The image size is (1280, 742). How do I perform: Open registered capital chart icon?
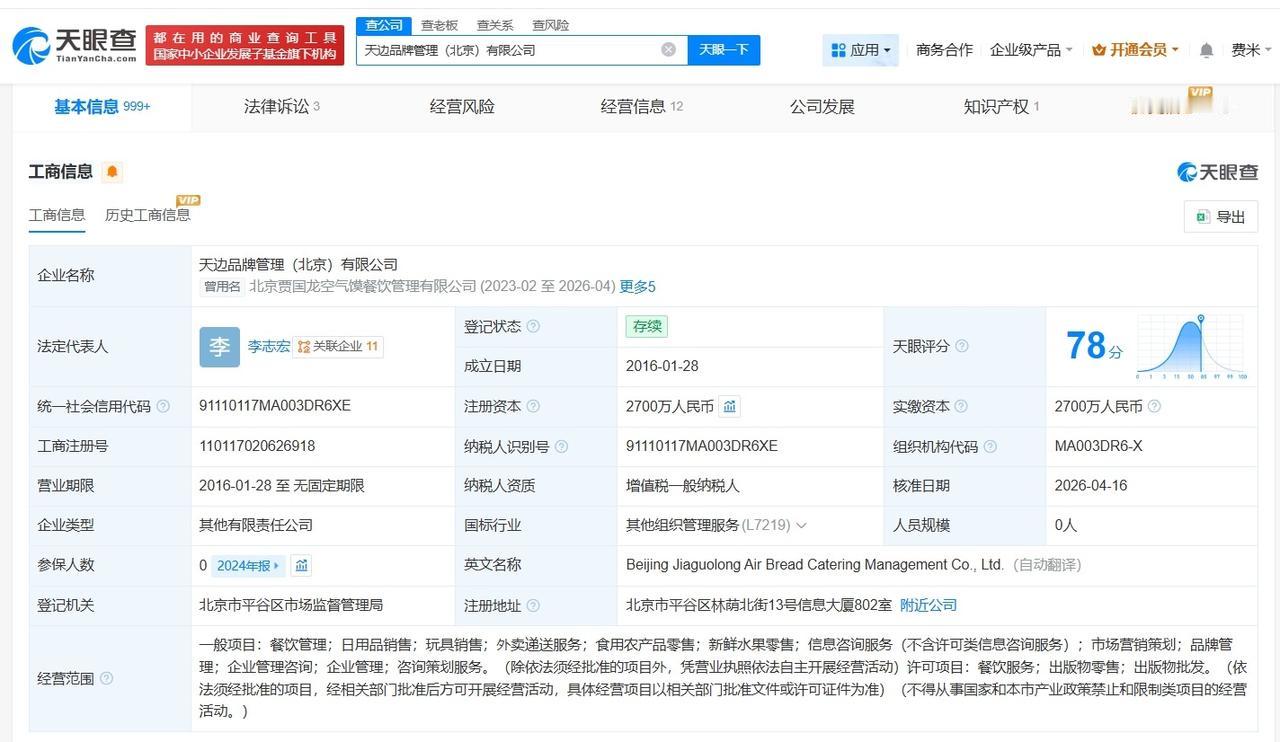[730, 406]
